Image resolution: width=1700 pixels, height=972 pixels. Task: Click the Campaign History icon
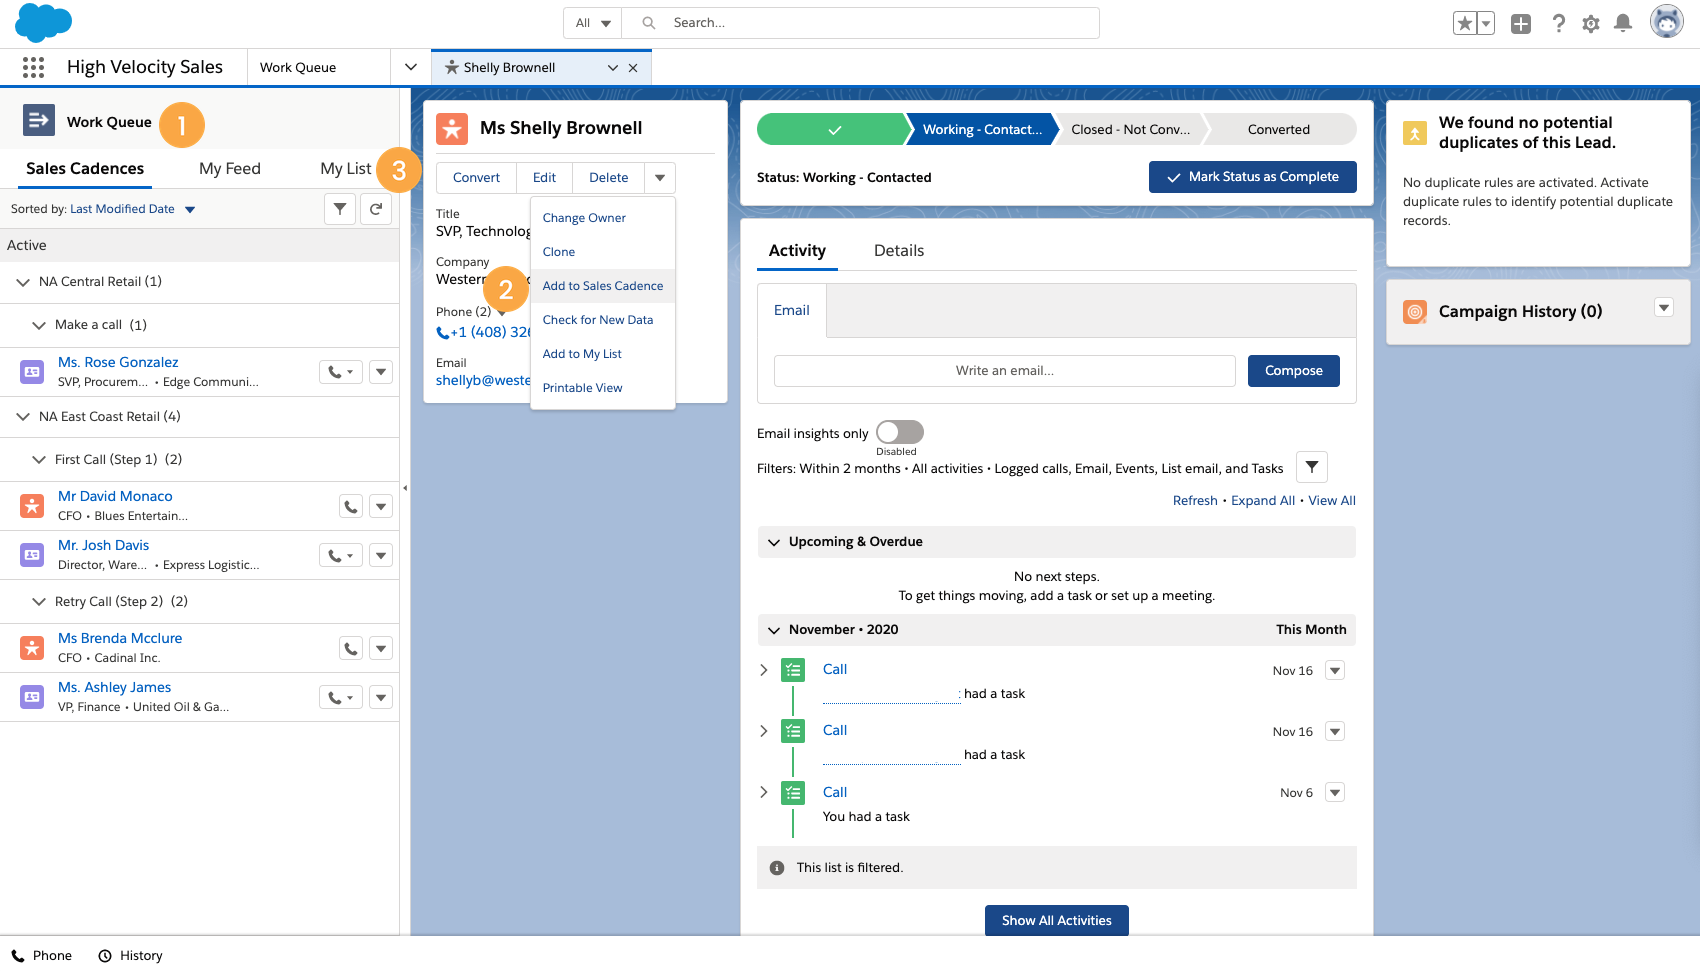(1415, 312)
